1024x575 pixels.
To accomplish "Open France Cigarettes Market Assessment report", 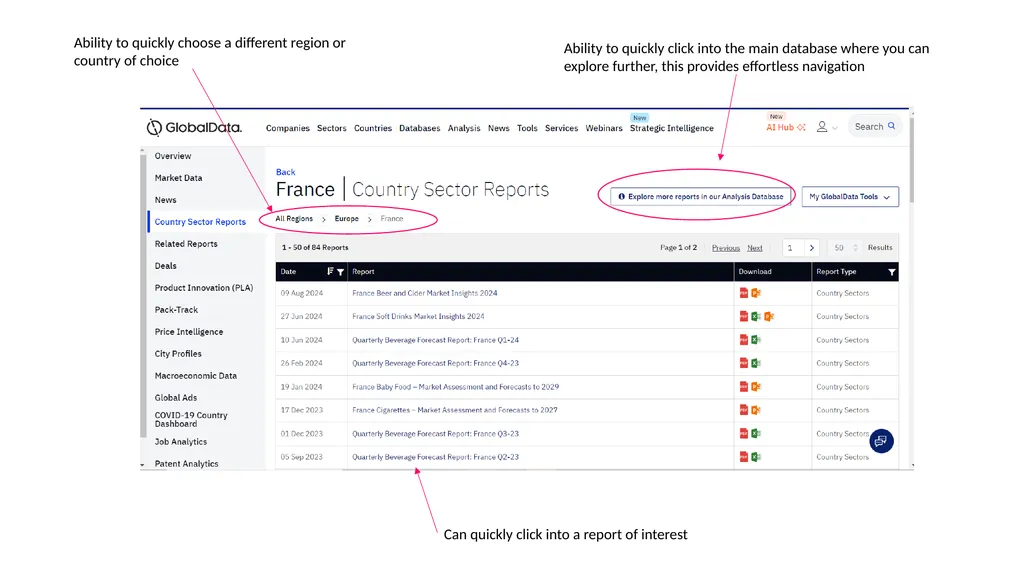I will [455, 410].
